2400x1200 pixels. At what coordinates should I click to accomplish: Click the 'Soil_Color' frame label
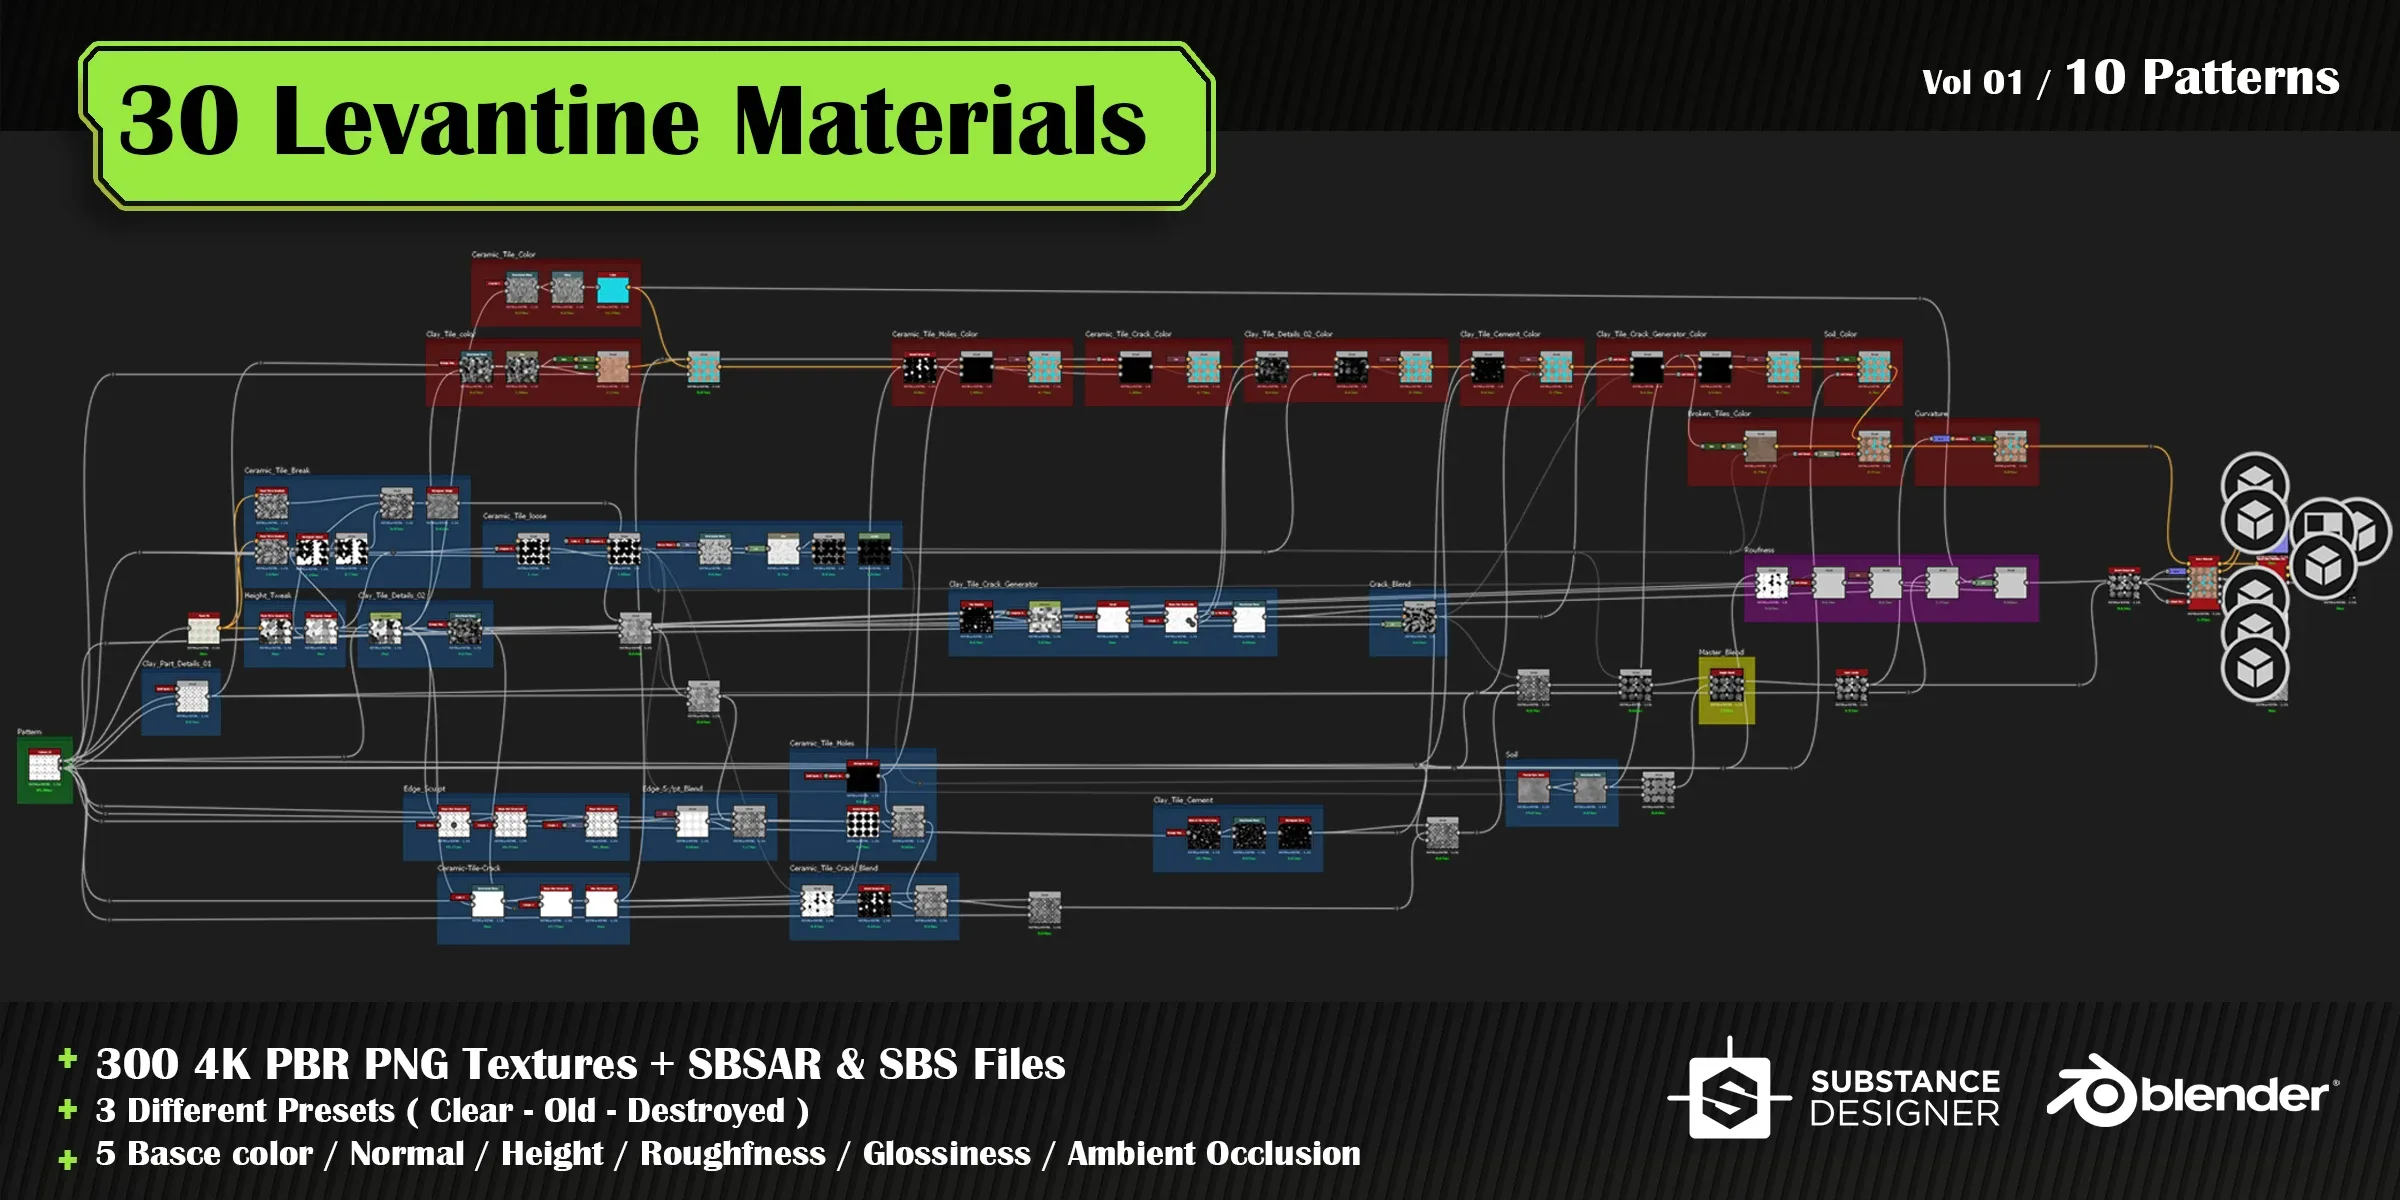pyautogui.click(x=1840, y=334)
